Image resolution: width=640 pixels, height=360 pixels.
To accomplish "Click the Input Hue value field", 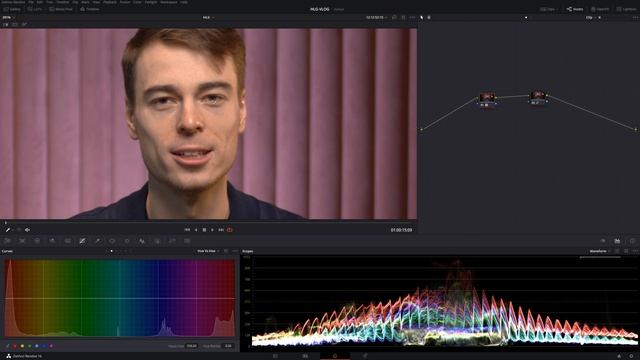I will (x=191, y=346).
